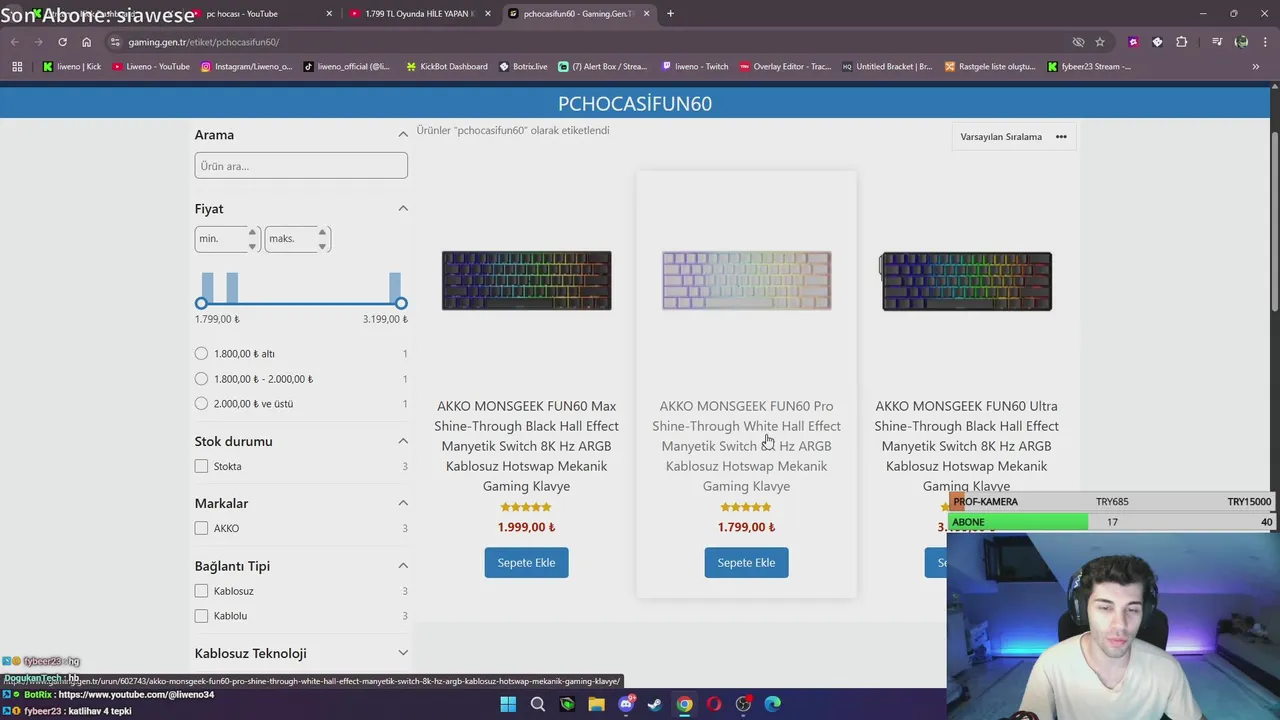Viewport: 1280px width, 720px height.
Task: Open the FUN60 Max Black product title link
Action: (x=526, y=446)
